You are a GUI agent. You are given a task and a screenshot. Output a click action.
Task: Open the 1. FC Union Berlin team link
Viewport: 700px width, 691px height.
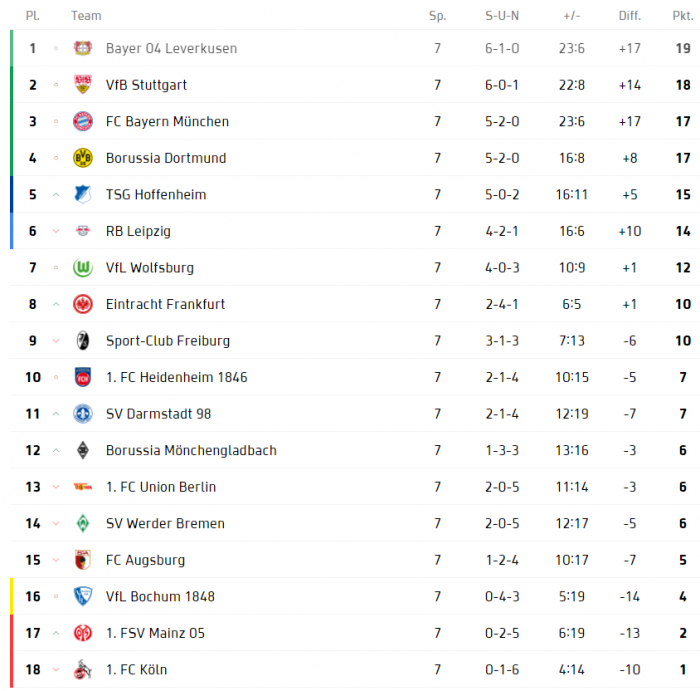click(161, 487)
